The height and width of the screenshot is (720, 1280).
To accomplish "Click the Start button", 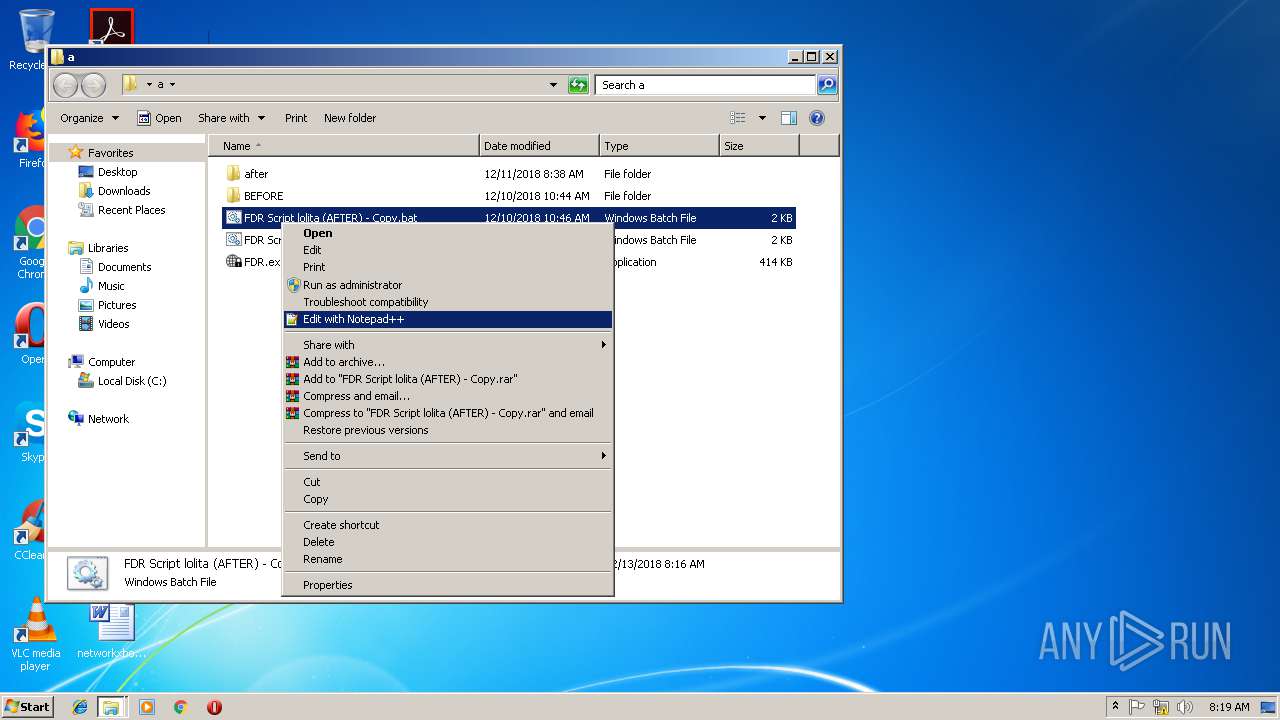I will click(28, 706).
